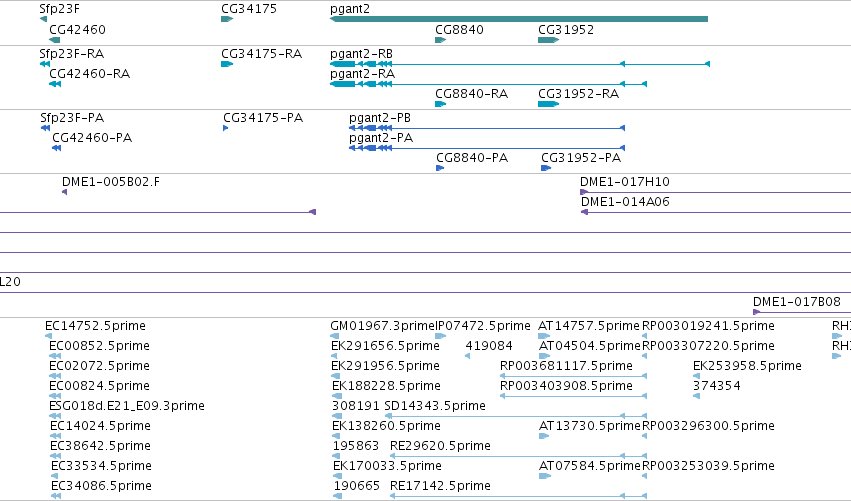851x501 pixels.
Task: Open EST RP003681117.5prime
Action: click(574, 376)
